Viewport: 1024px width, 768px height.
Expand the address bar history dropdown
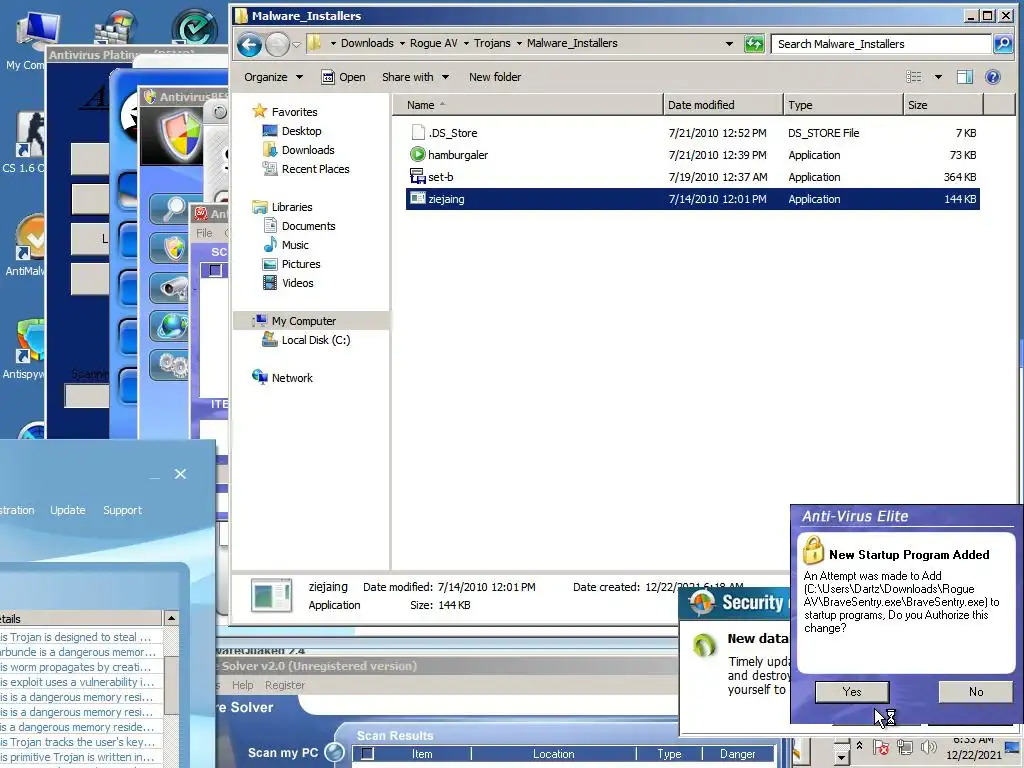click(x=729, y=44)
